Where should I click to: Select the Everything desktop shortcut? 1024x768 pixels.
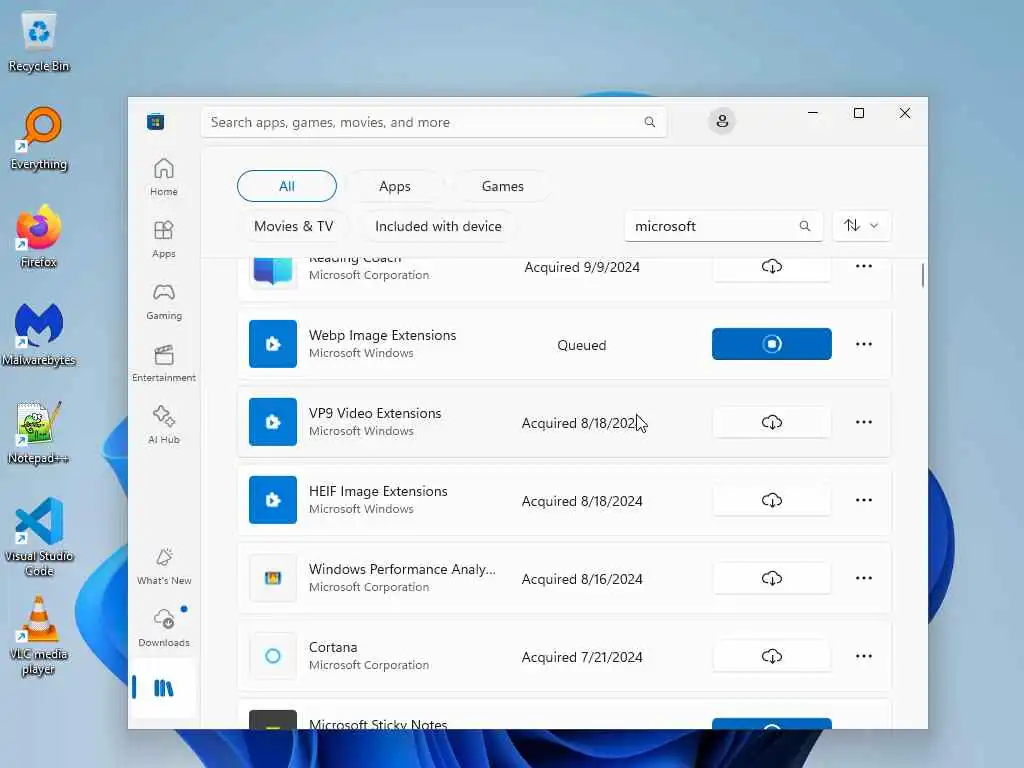pyautogui.click(x=39, y=139)
